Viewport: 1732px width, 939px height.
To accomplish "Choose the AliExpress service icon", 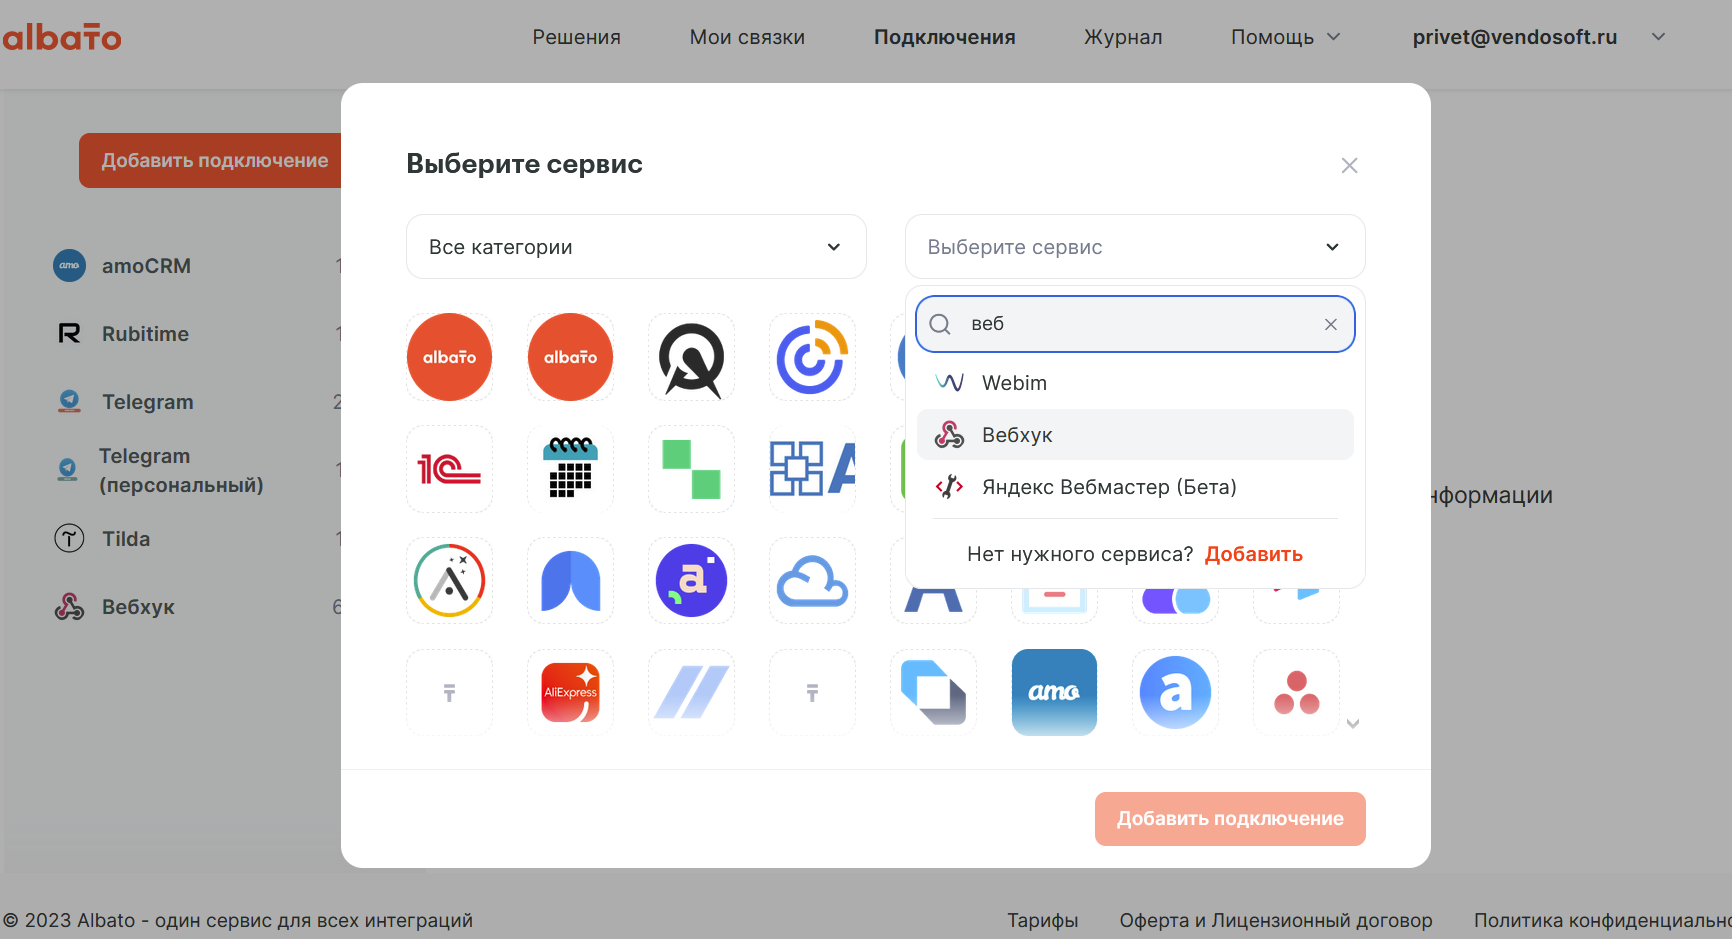I will [x=570, y=693].
